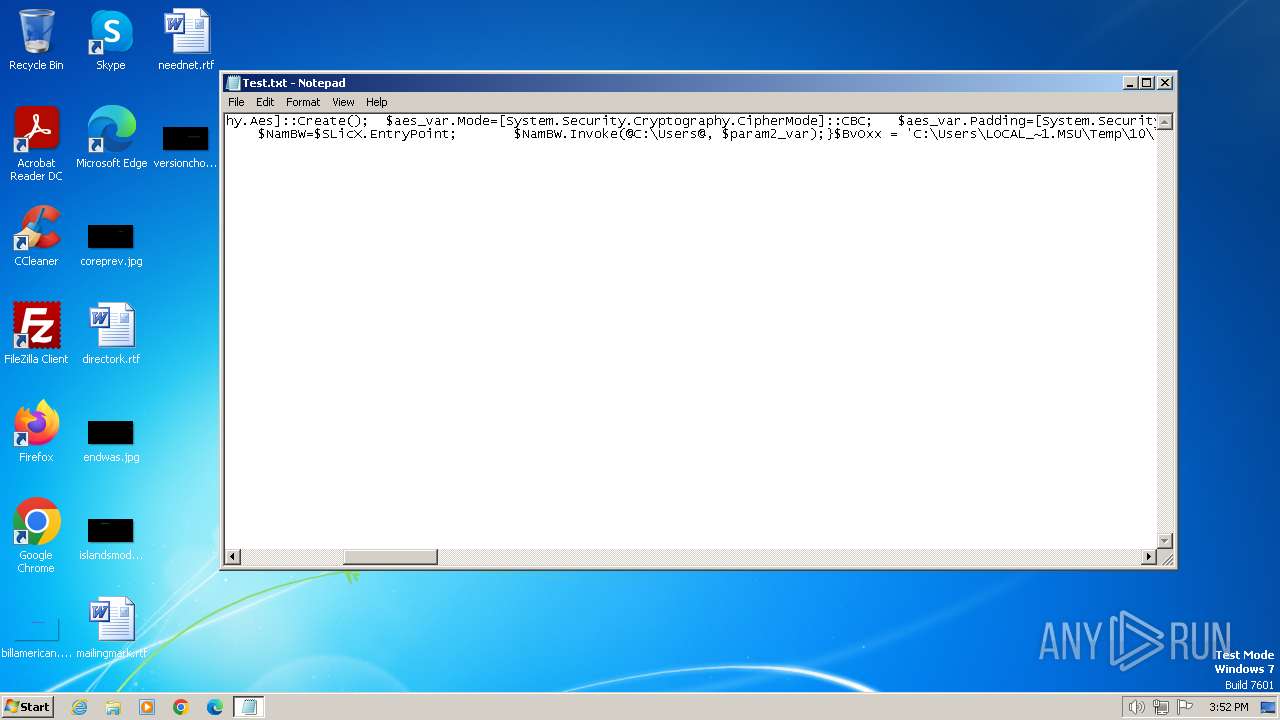
Task: Launch Google Chrome desktop shortcut
Action: pos(36,536)
